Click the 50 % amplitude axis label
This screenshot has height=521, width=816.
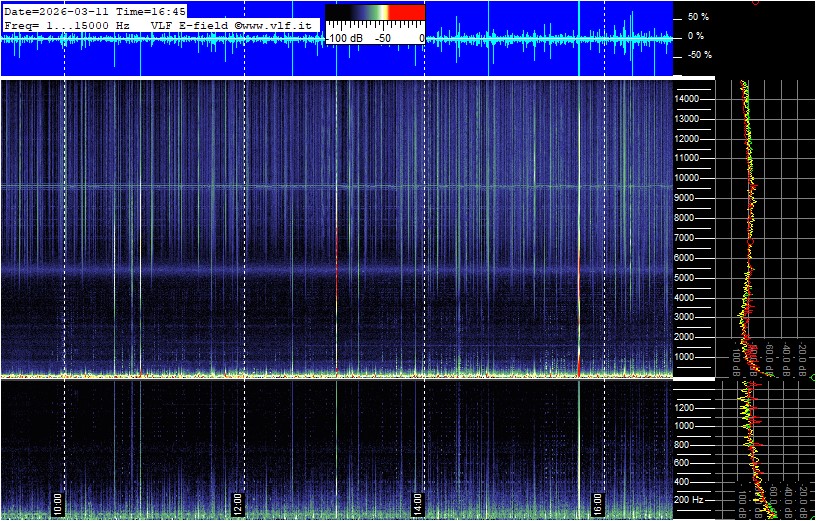697,17
